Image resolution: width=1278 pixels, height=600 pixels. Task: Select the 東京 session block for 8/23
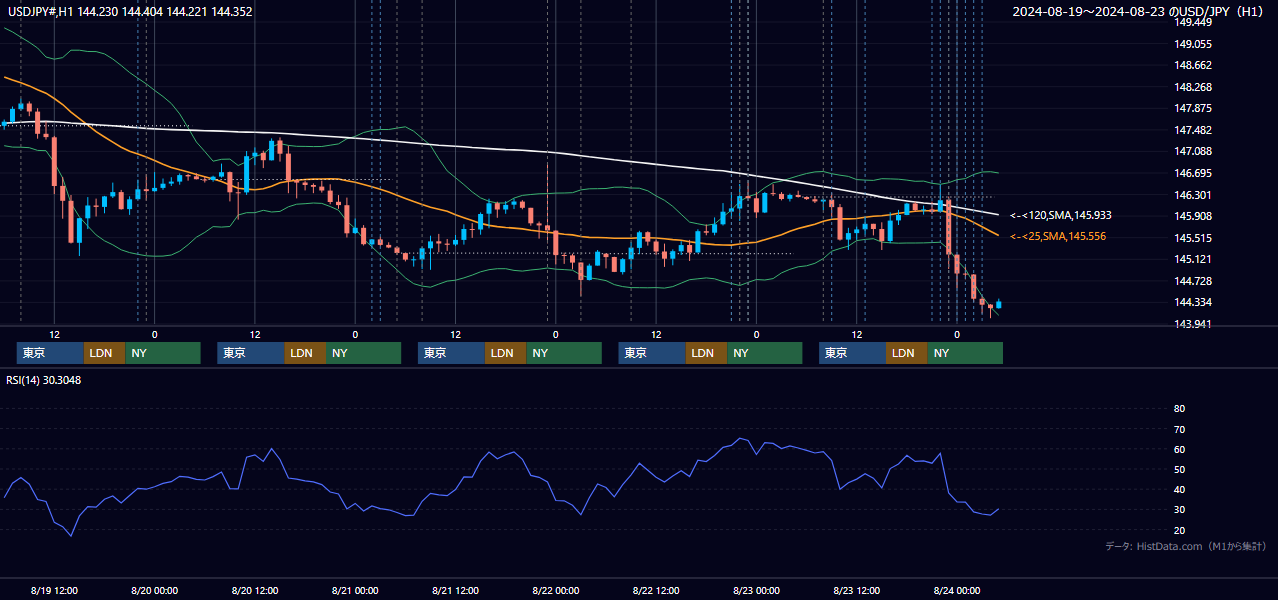[852, 353]
